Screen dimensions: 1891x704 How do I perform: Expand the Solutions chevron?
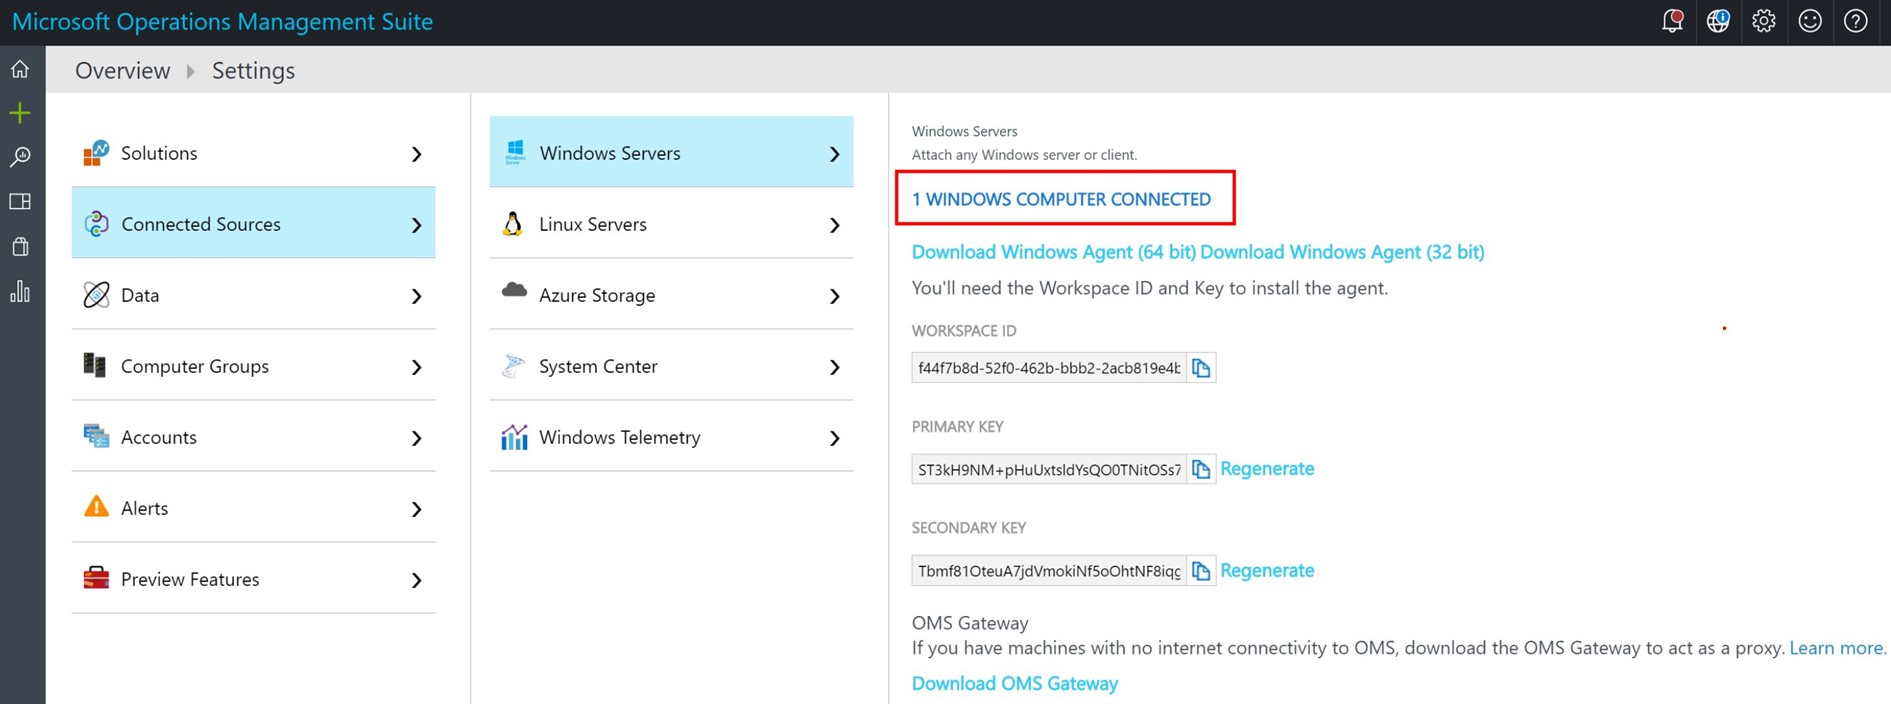pyautogui.click(x=417, y=154)
